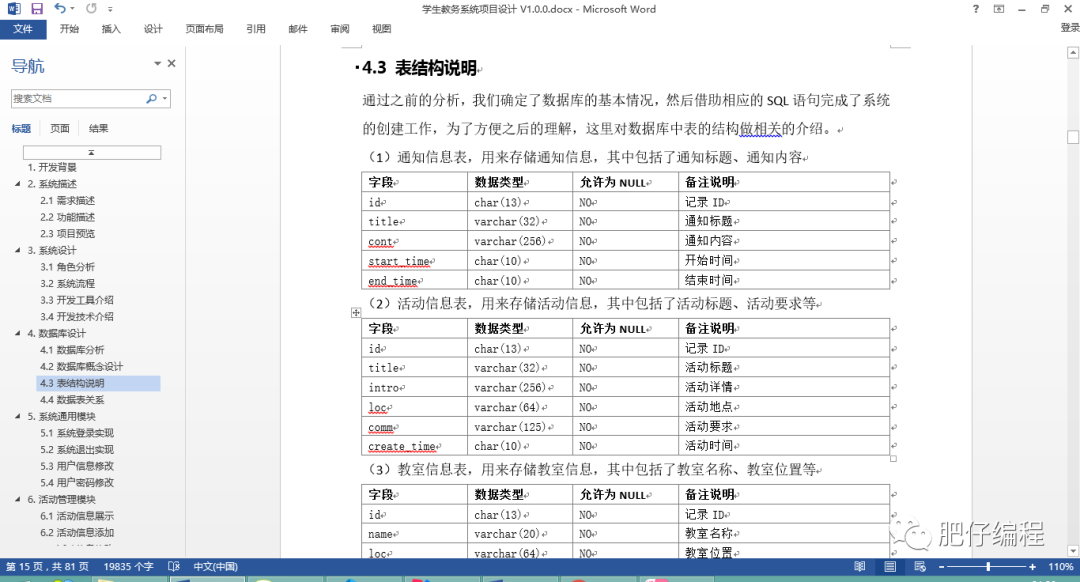The width and height of the screenshot is (1080, 582).
Task: Go to heading 4.4 数据表关系
Action: pos(72,399)
